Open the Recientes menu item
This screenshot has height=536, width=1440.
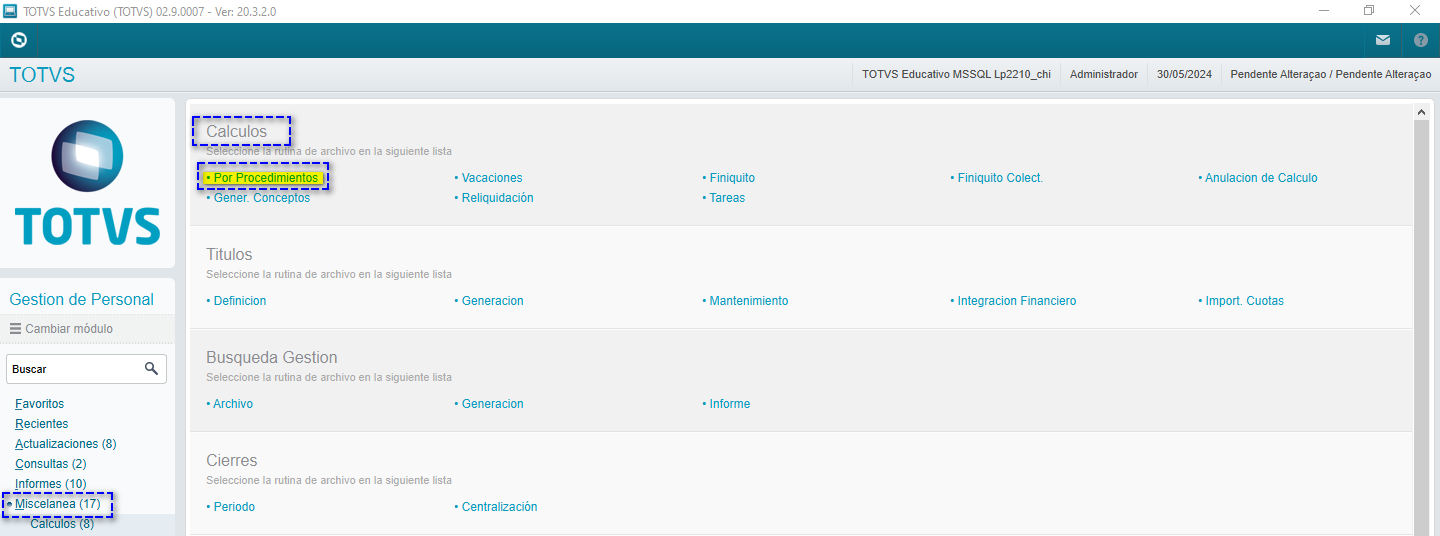click(41, 424)
